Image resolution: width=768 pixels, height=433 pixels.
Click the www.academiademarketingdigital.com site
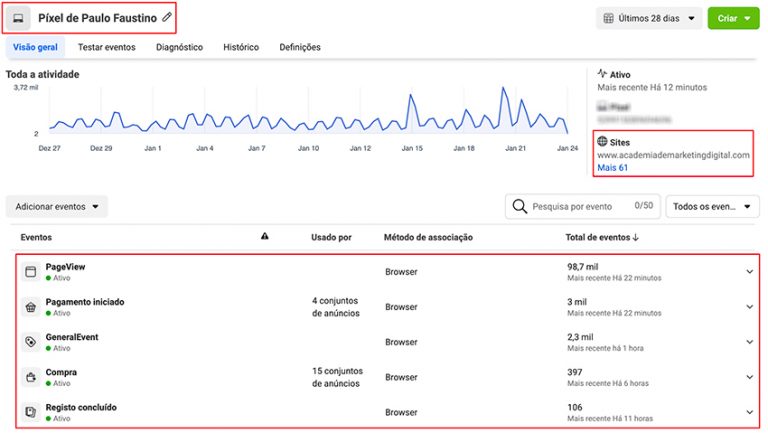coord(673,155)
